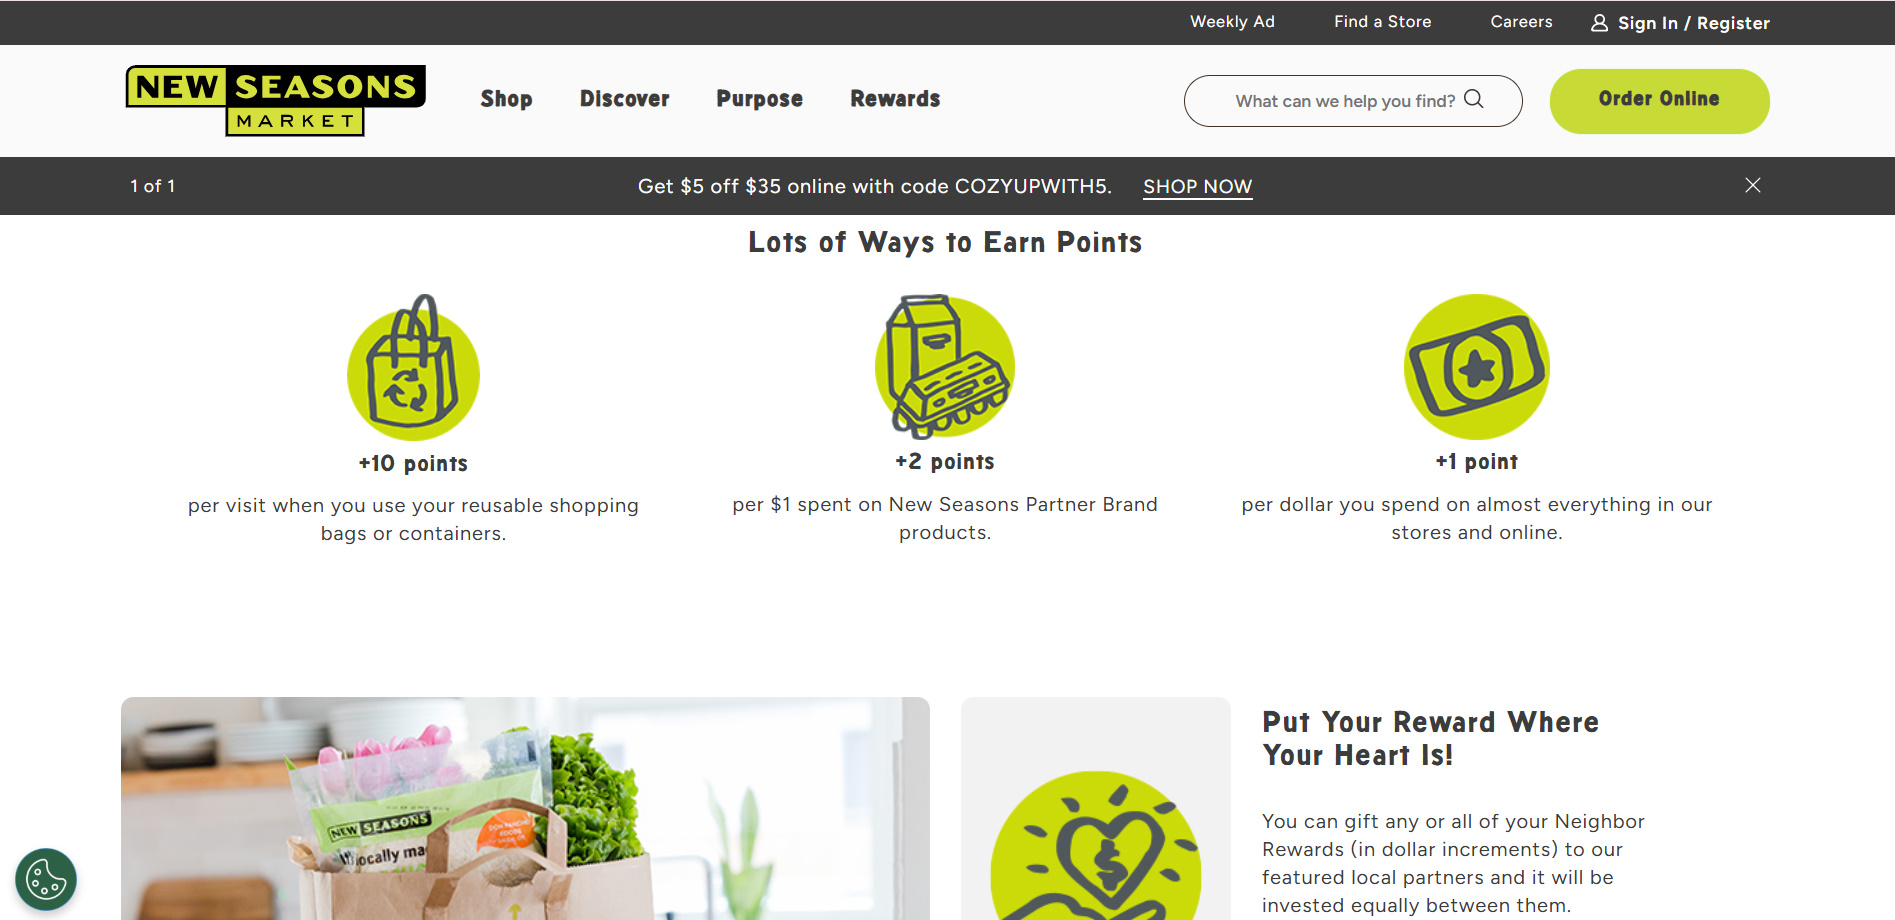This screenshot has width=1895, height=920.
Task: Go to Find a Store
Action: pos(1382,22)
